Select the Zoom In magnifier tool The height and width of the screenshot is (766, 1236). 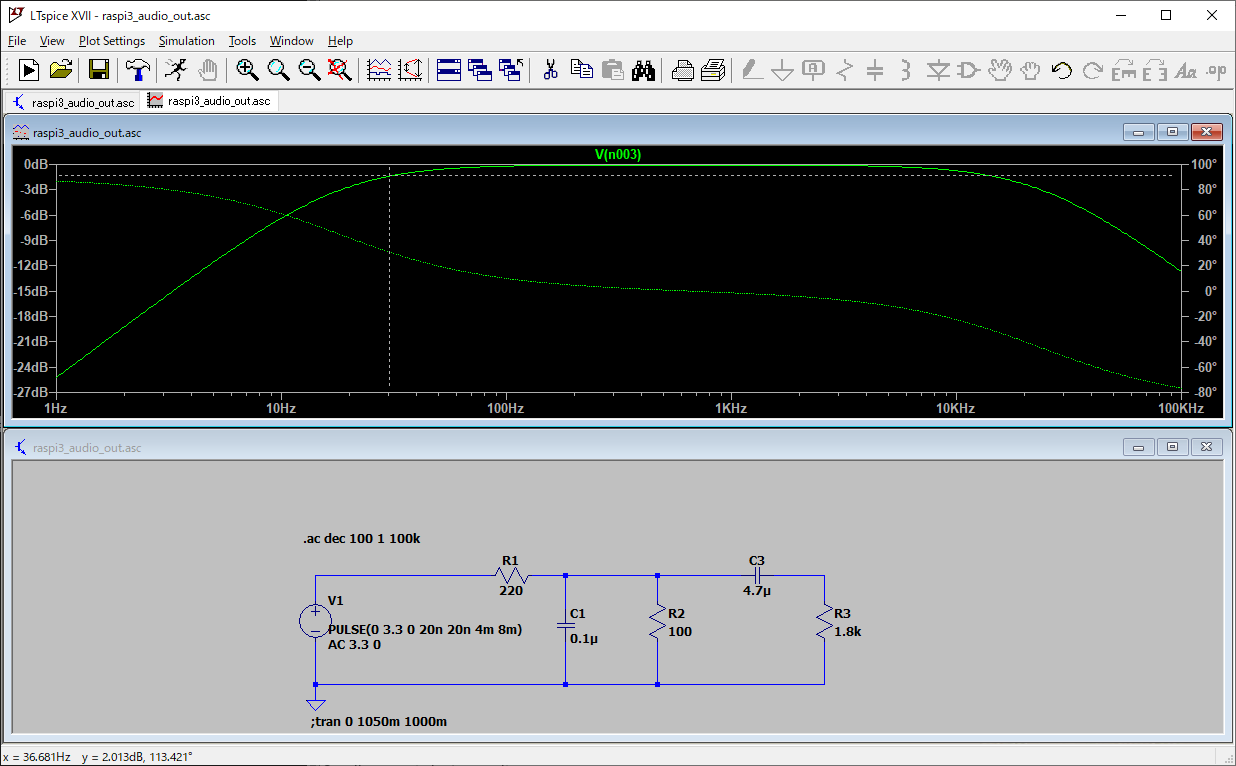click(x=247, y=70)
